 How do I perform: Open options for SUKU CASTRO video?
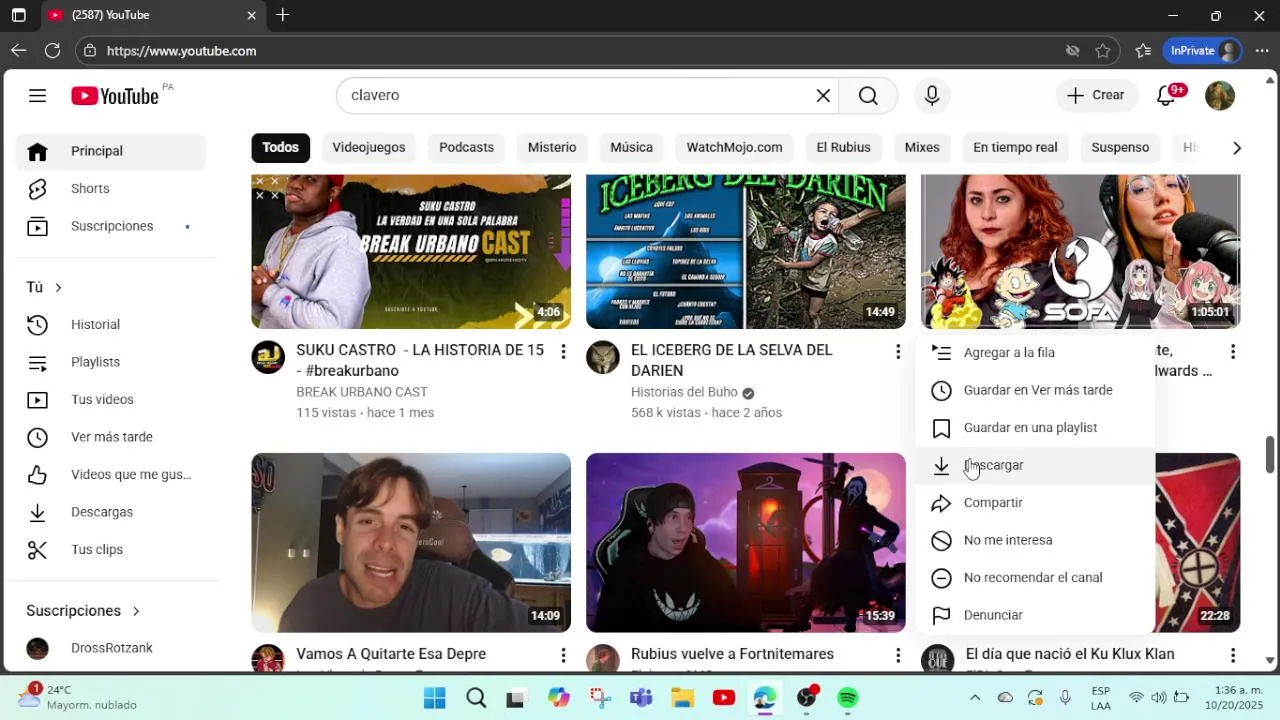tap(563, 352)
